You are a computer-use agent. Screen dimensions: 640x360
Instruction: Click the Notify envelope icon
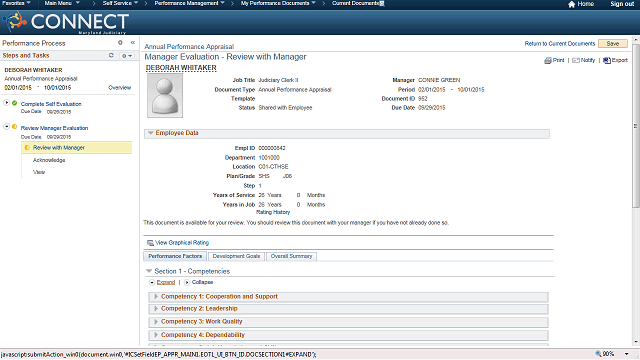(x=576, y=60)
